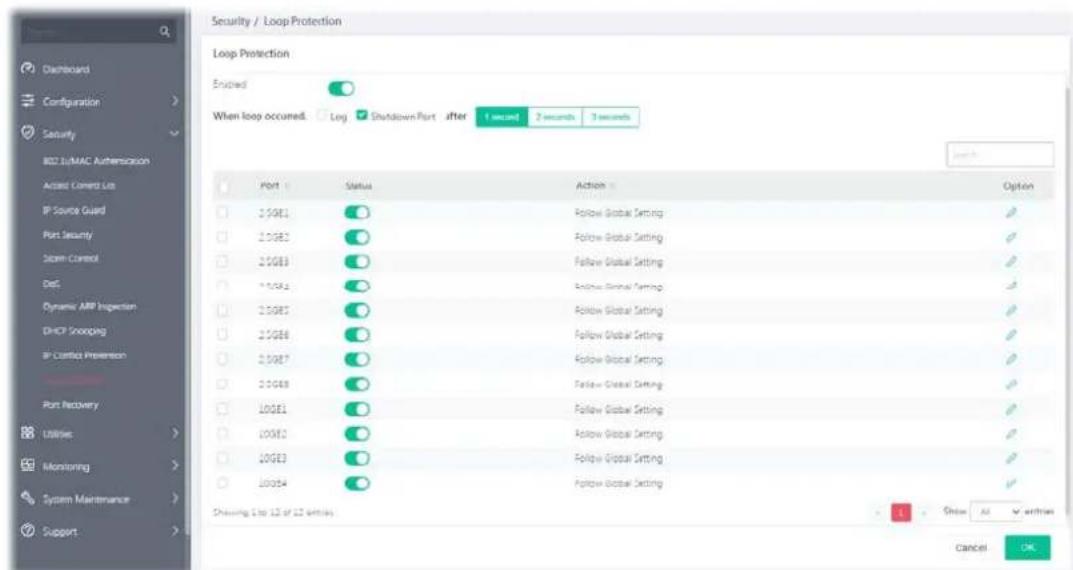
Task: Edit port 2.5GE1 with its pencil icon
Action: pyautogui.click(x=1011, y=213)
